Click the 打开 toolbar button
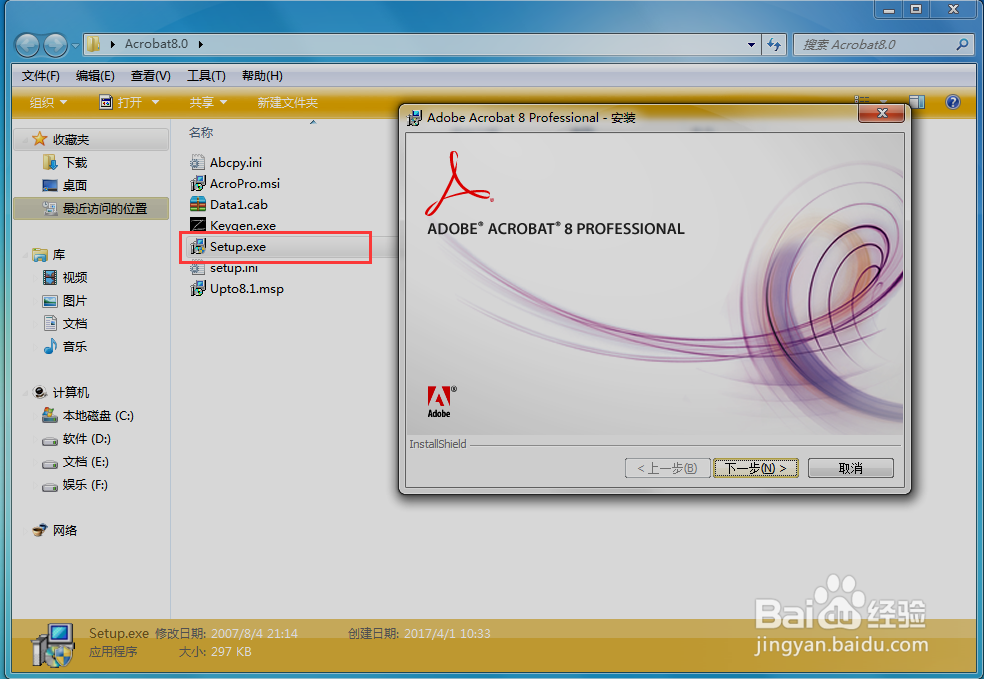The width and height of the screenshot is (984, 679). point(122,102)
